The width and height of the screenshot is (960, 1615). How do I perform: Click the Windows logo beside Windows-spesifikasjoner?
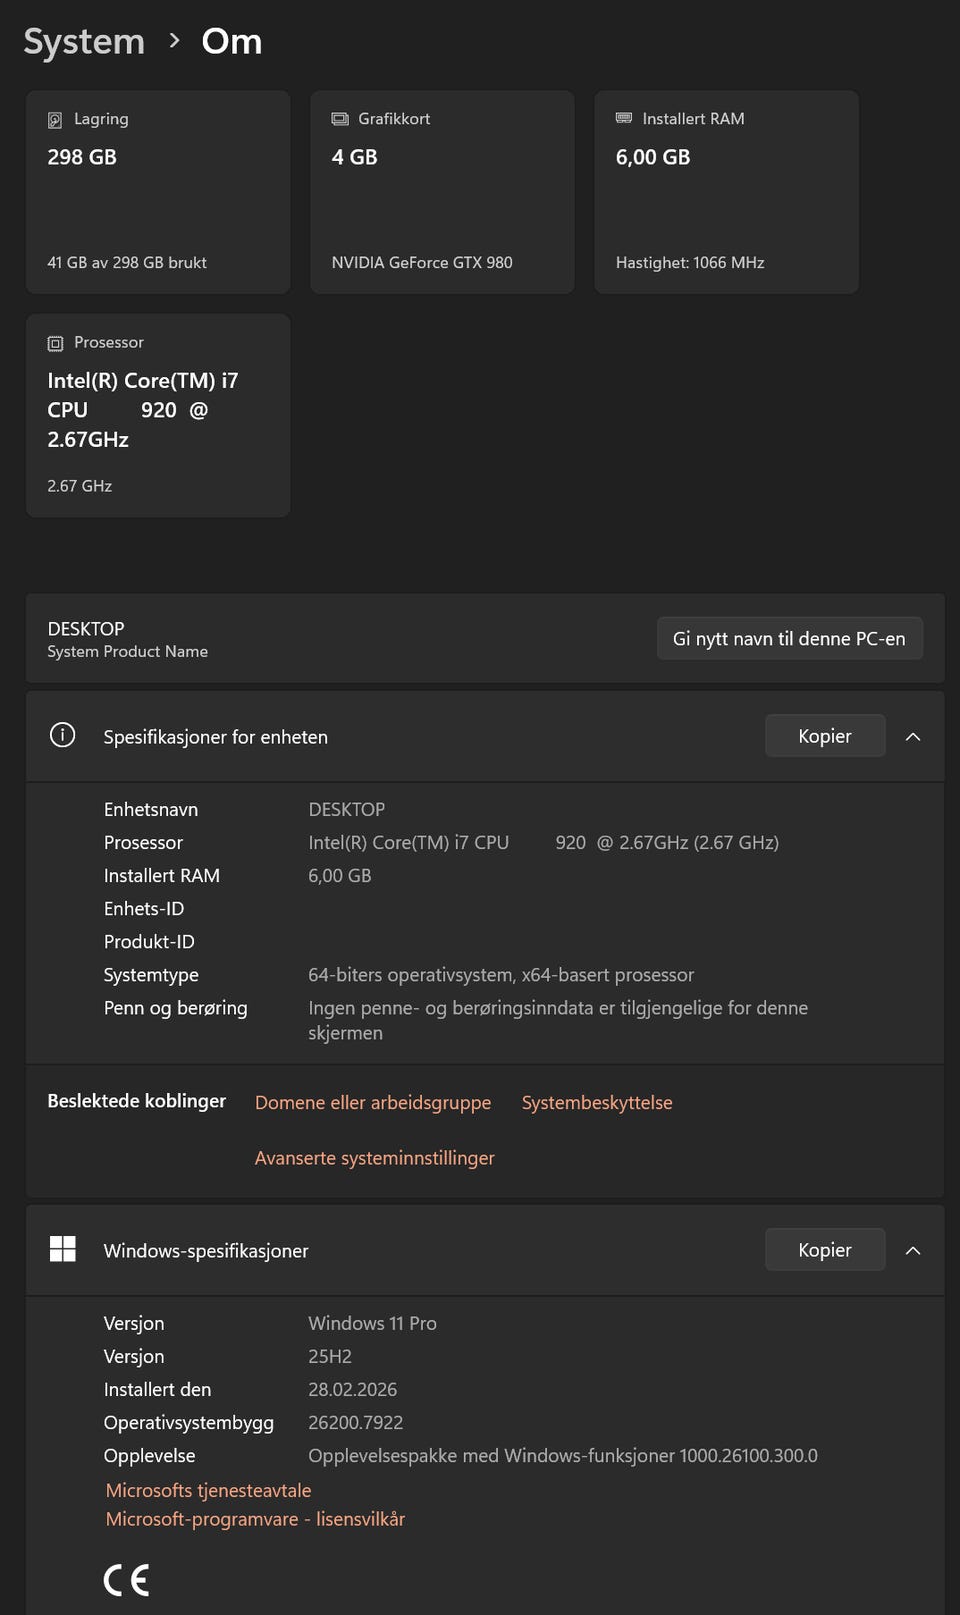coord(62,1249)
